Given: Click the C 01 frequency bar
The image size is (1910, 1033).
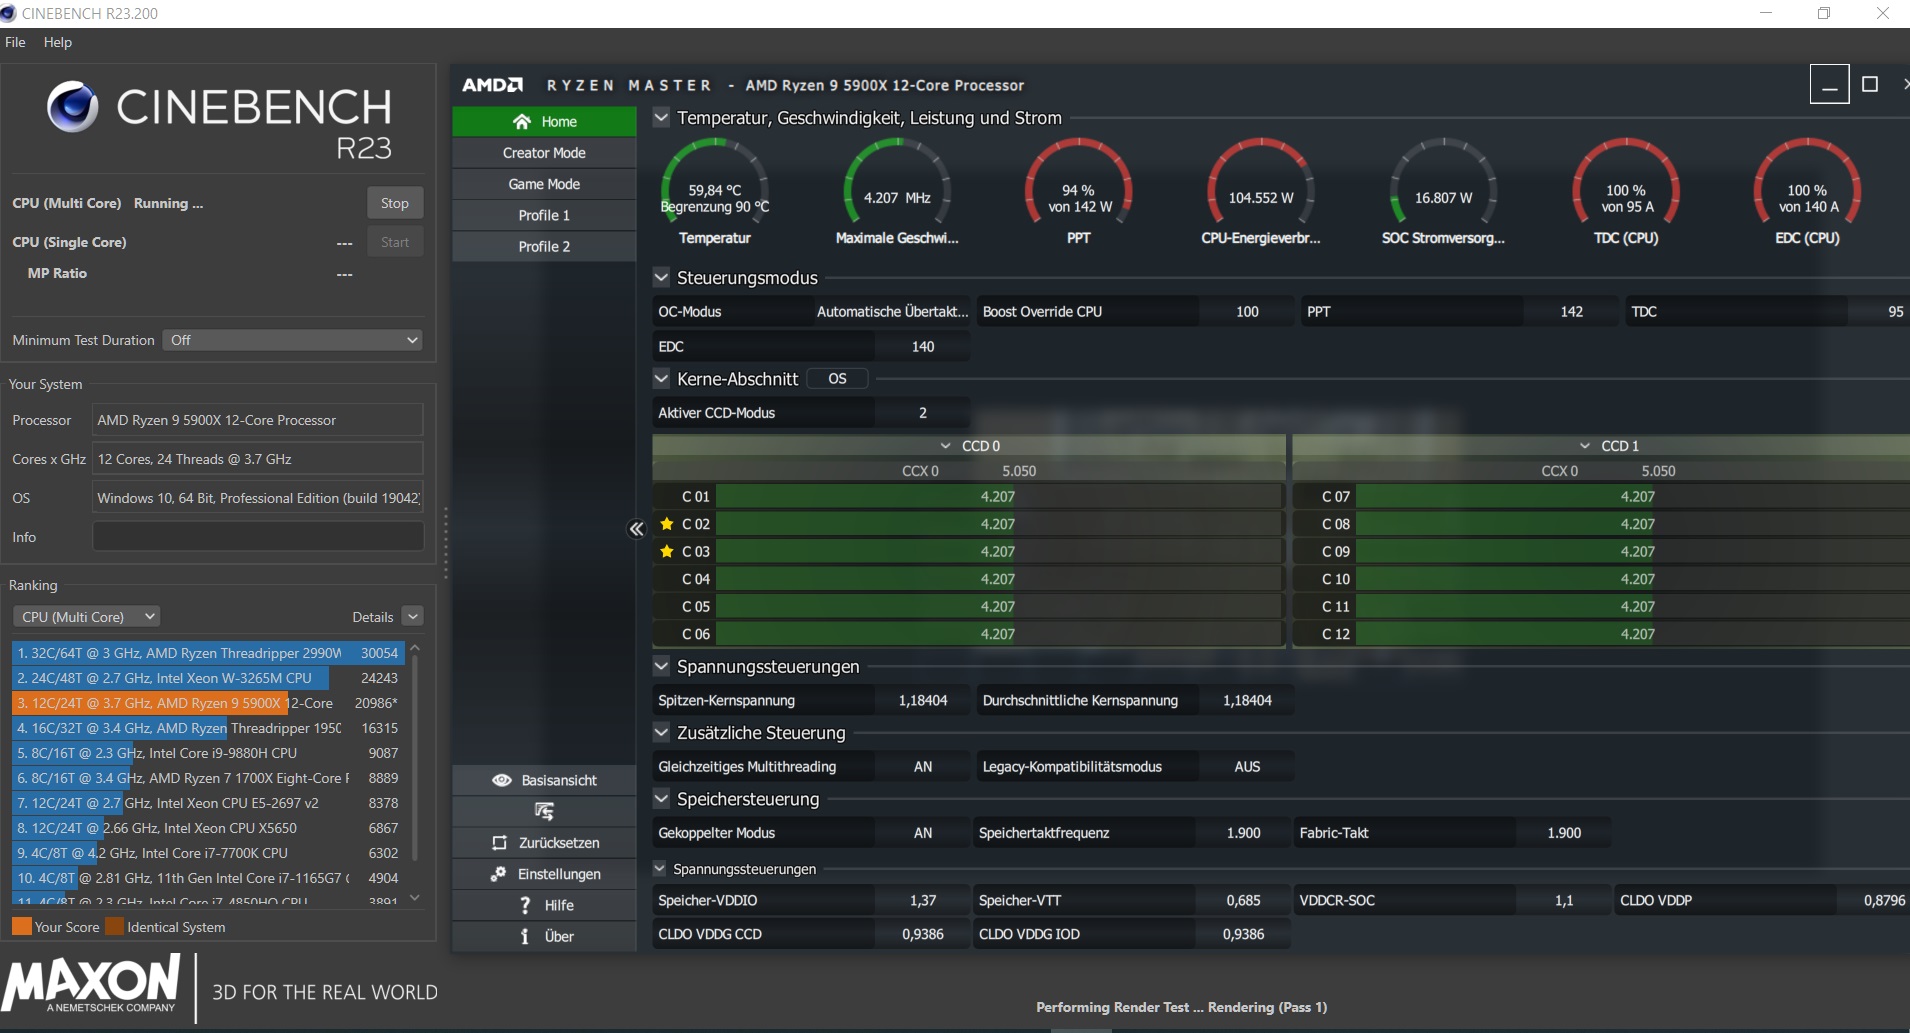Looking at the screenshot, I should click(x=998, y=496).
